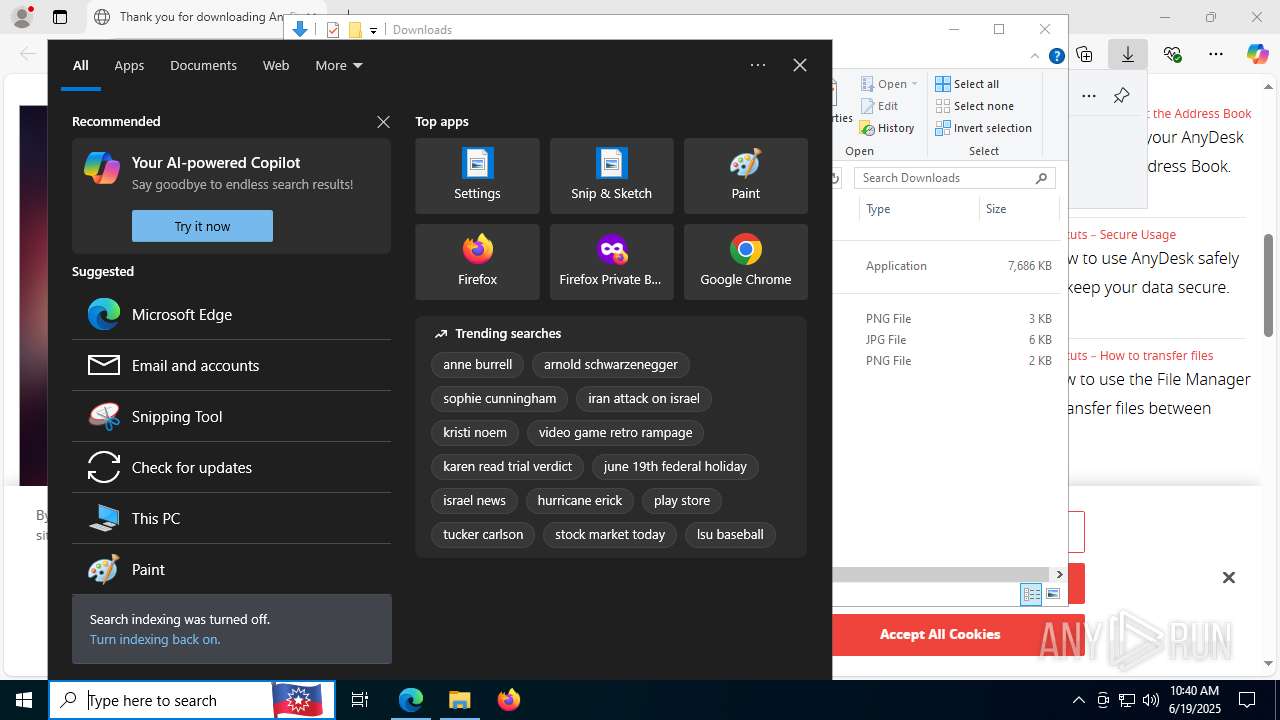Open Paint tile in Top apps

745,176
